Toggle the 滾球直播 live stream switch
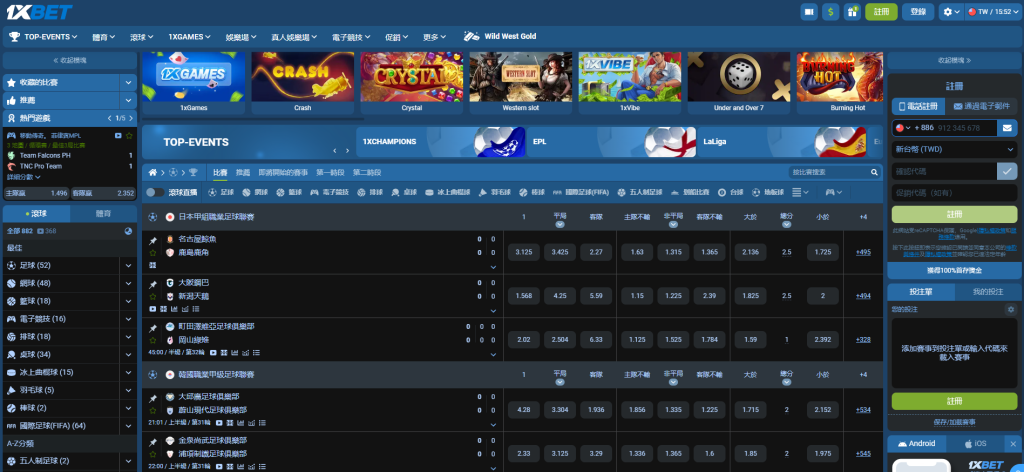The image size is (1024, 472). (155, 192)
